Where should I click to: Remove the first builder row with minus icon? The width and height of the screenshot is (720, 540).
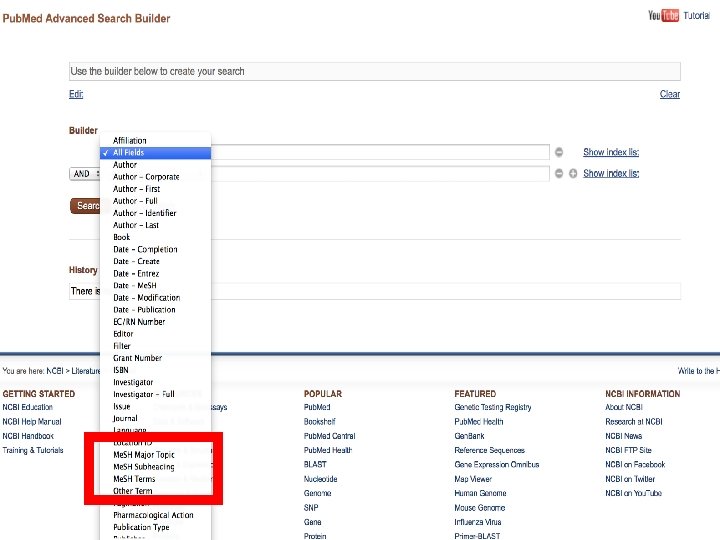click(x=559, y=152)
